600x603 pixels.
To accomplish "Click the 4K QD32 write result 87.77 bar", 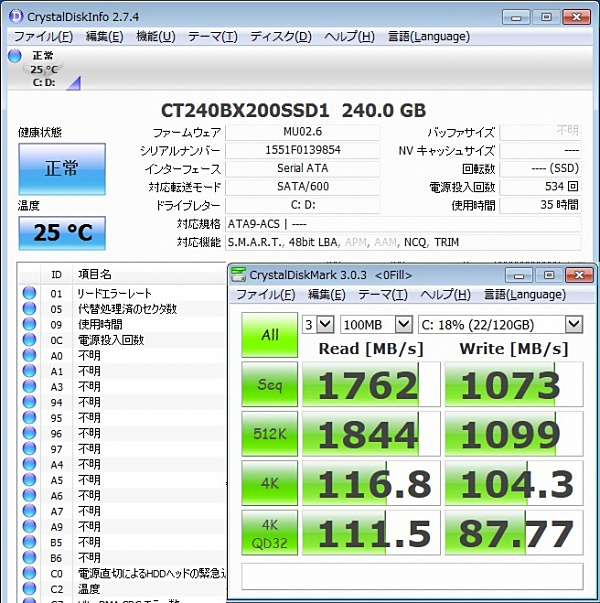I will point(514,533).
